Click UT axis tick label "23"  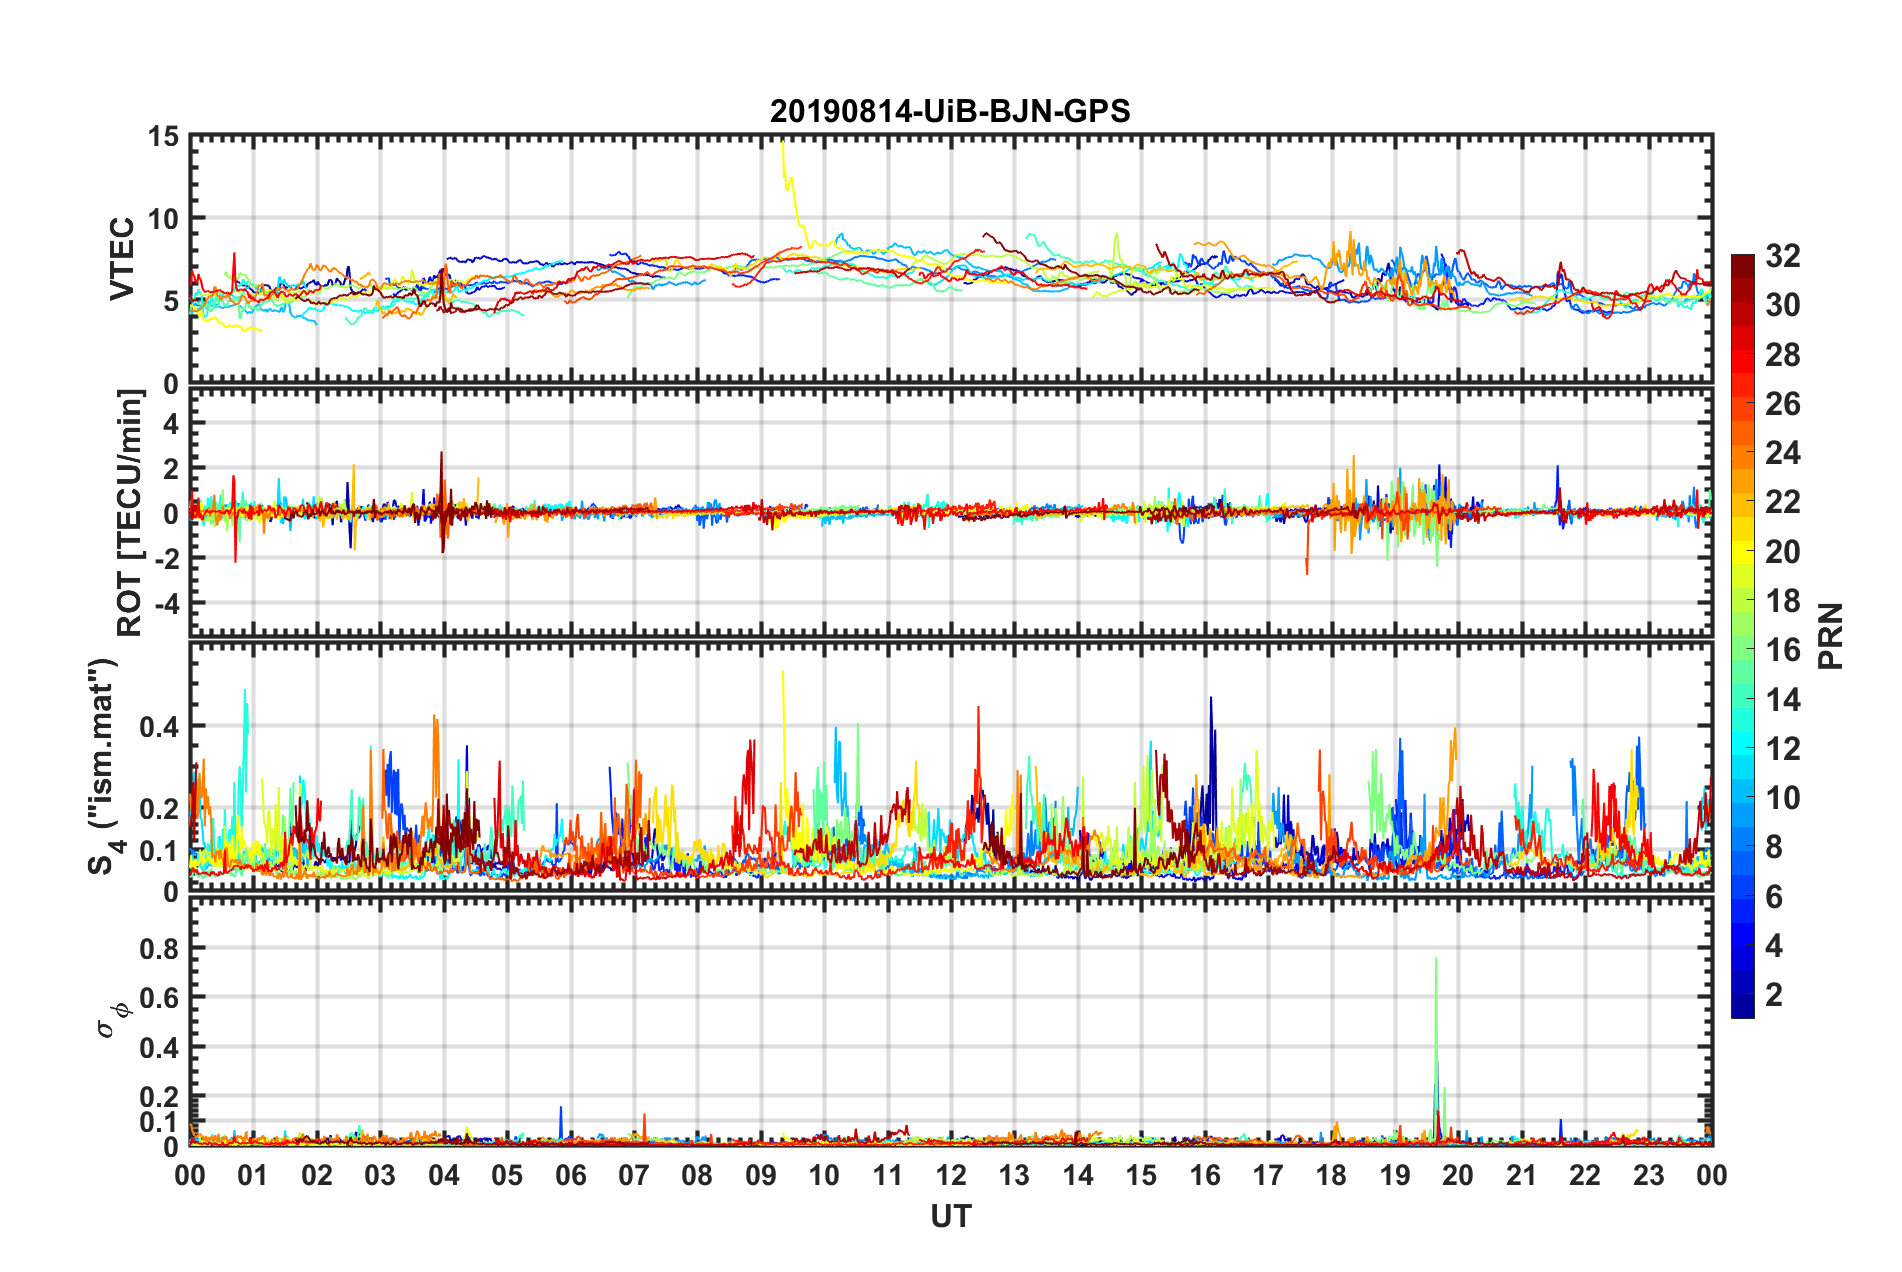(x=1649, y=1175)
